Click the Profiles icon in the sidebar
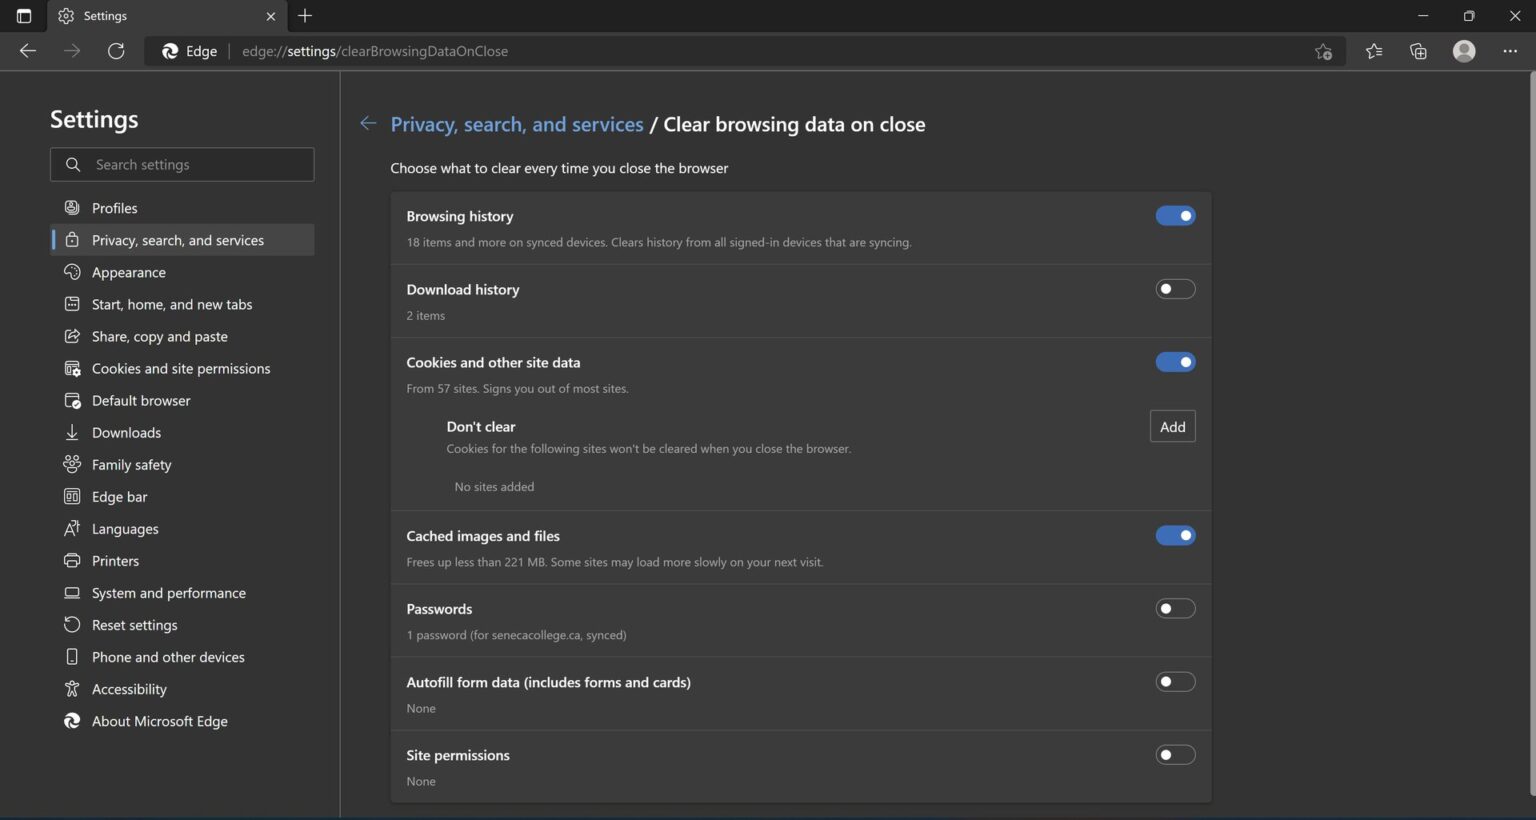The height and width of the screenshot is (820, 1536). tap(71, 208)
